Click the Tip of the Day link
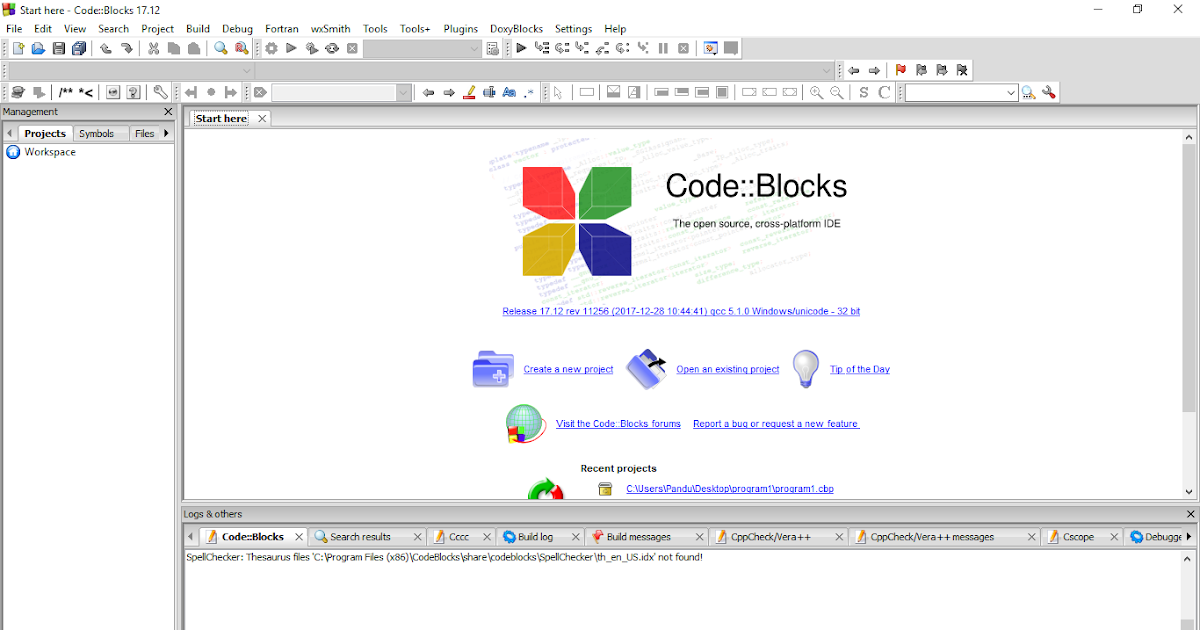This screenshot has width=1200, height=630. tap(860, 369)
